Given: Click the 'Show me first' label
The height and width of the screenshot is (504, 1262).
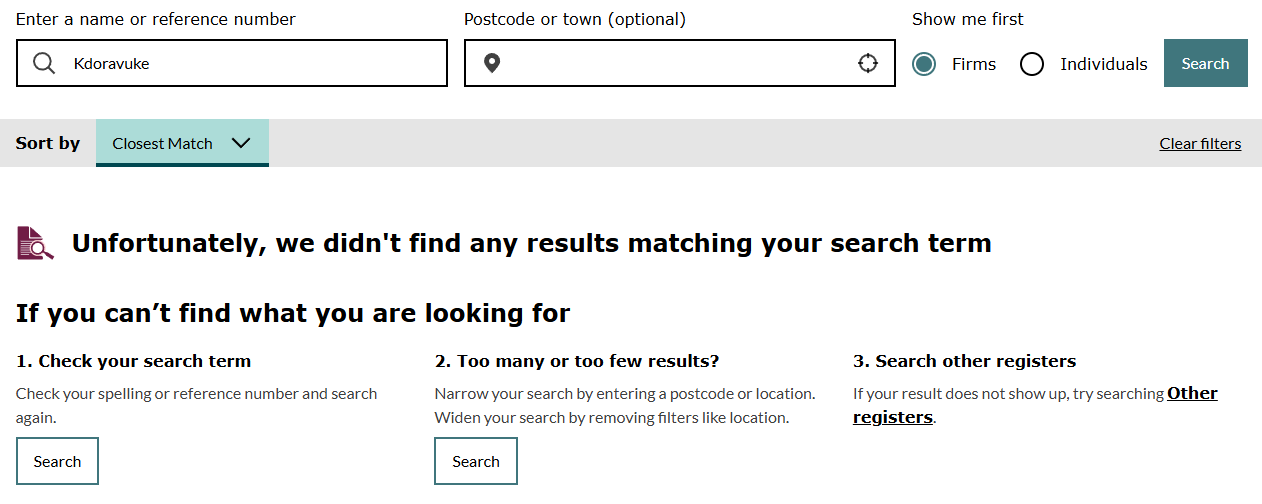Looking at the screenshot, I should 968,19.
